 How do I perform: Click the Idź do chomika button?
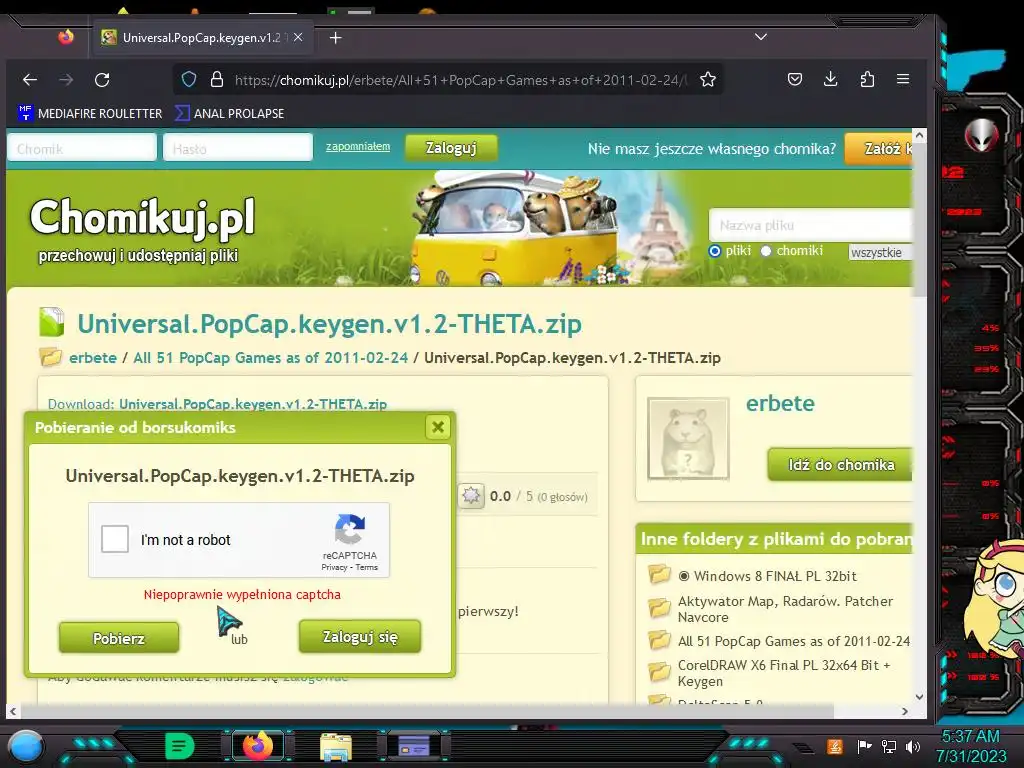[x=840, y=464]
